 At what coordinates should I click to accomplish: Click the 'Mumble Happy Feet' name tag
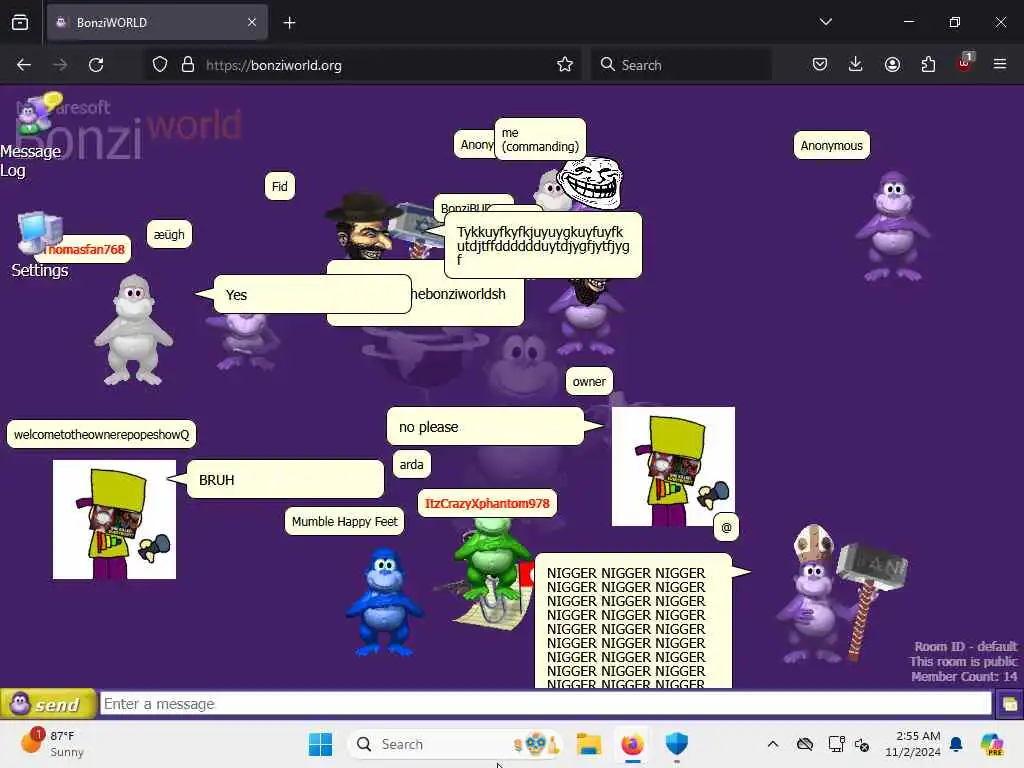coord(345,521)
